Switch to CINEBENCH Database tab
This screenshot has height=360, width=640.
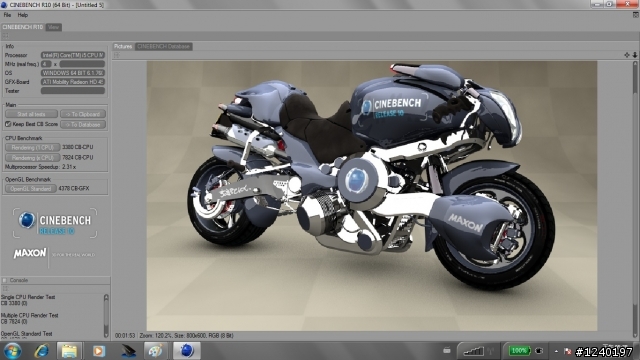[x=163, y=47]
